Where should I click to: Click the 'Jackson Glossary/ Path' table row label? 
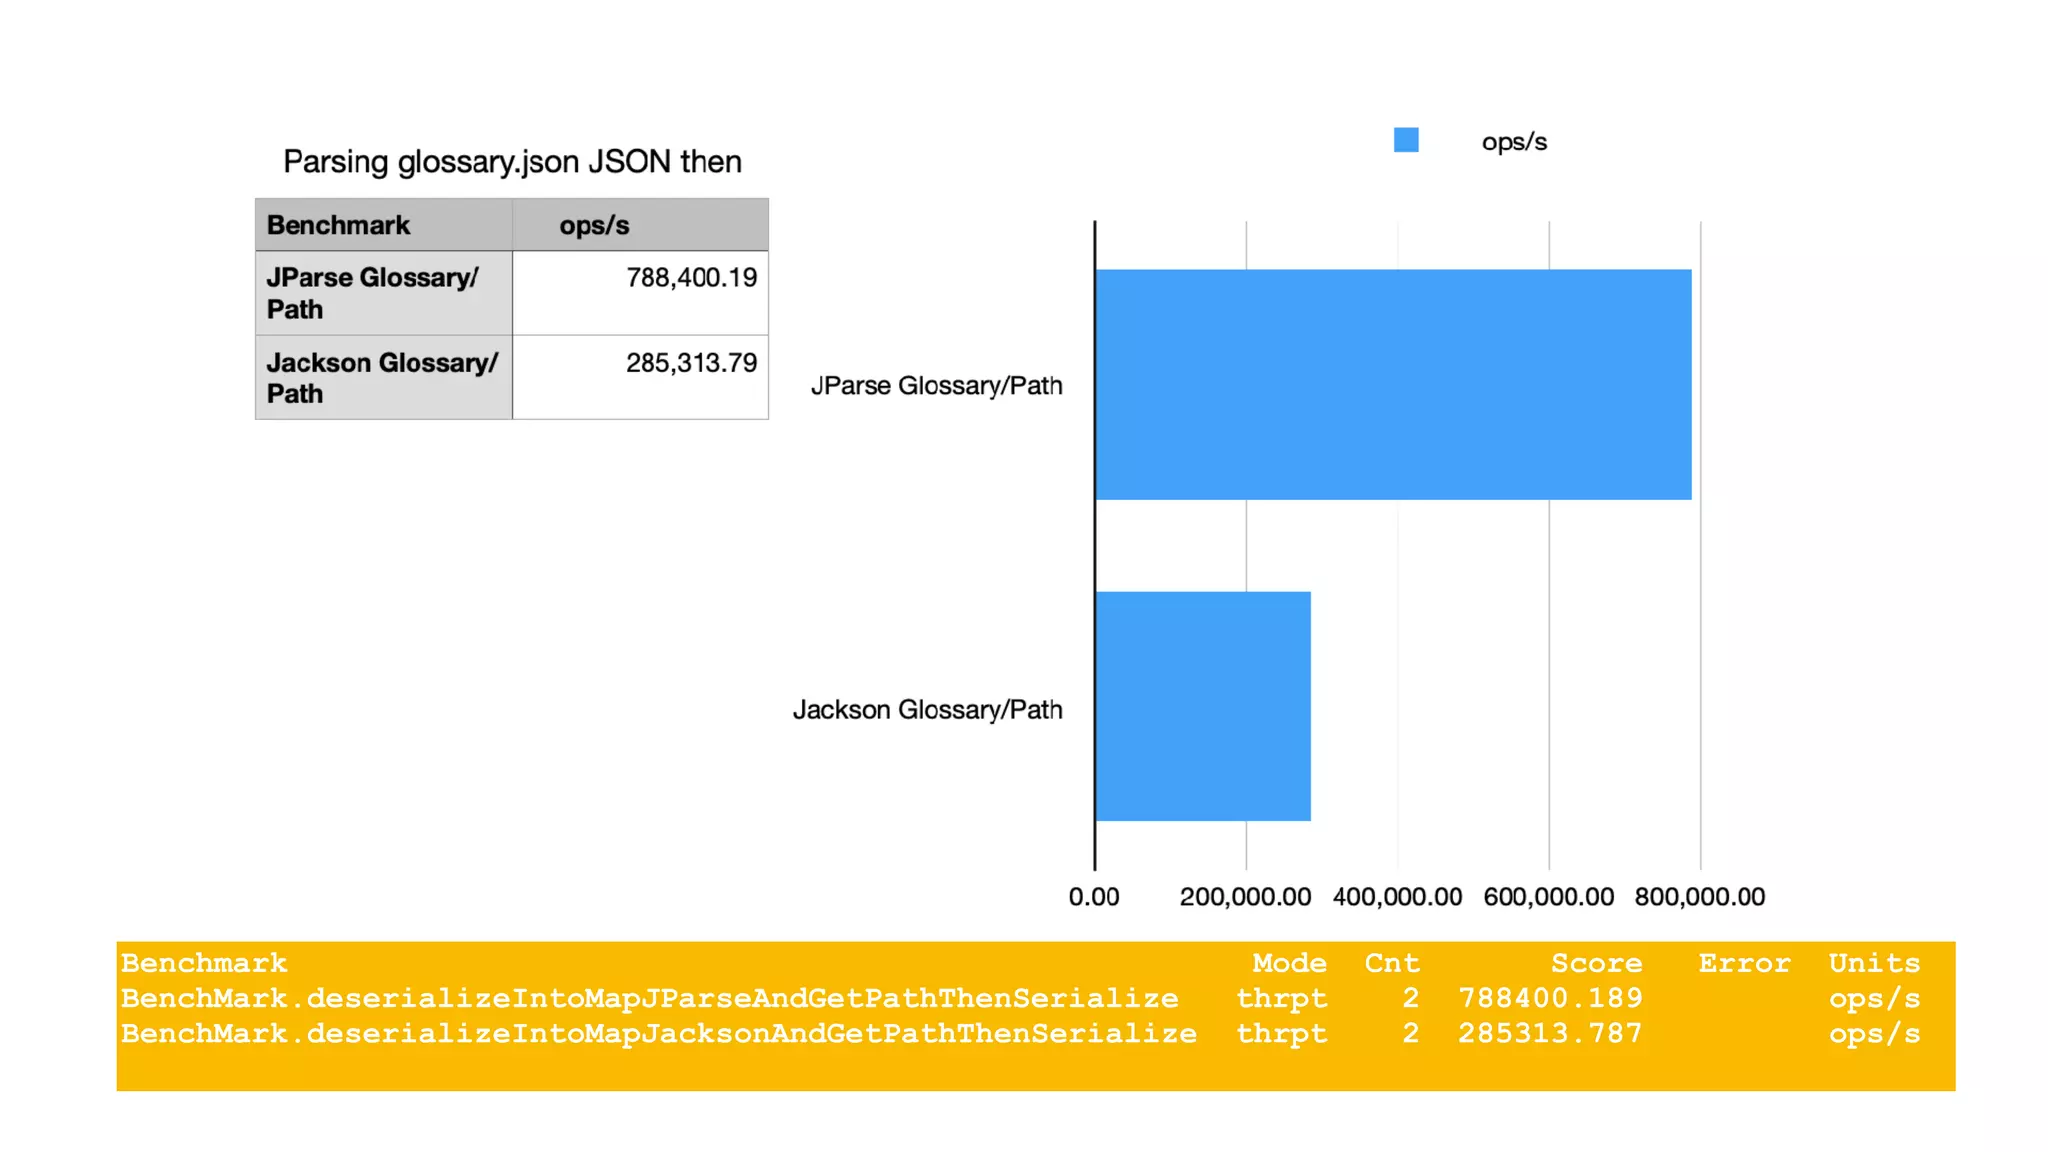(383, 377)
